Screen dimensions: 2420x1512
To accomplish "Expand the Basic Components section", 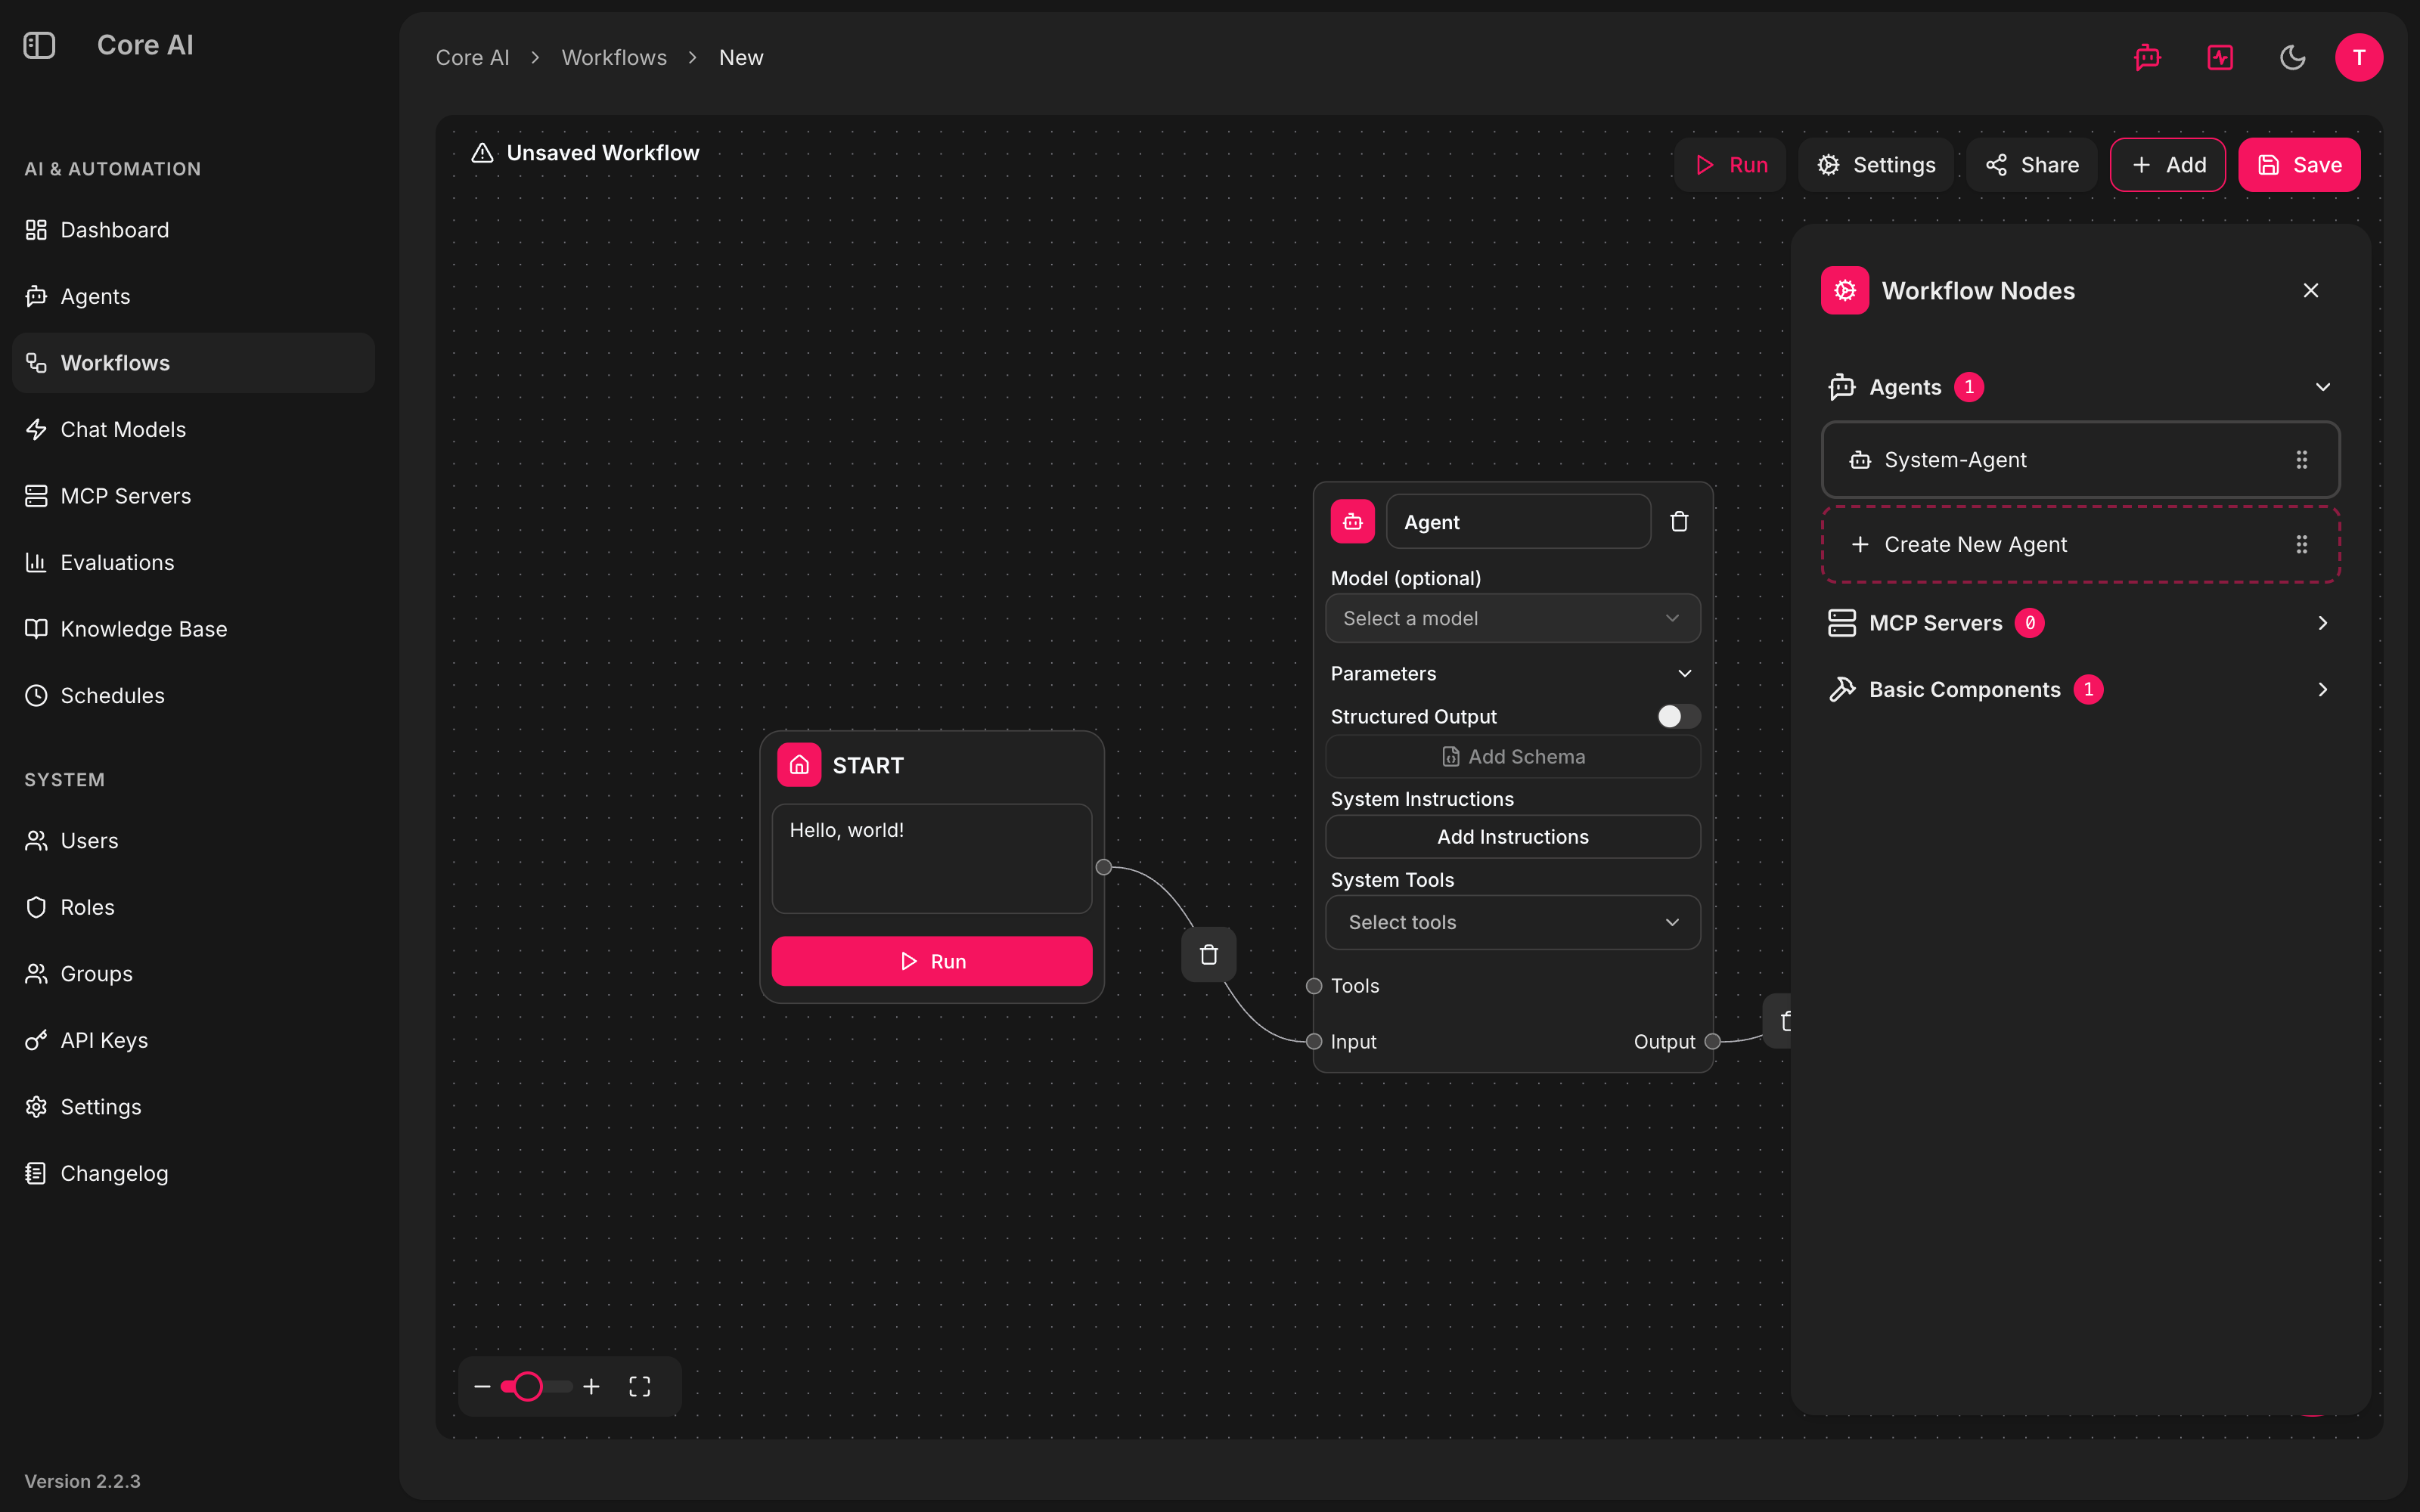I will click(2080, 689).
